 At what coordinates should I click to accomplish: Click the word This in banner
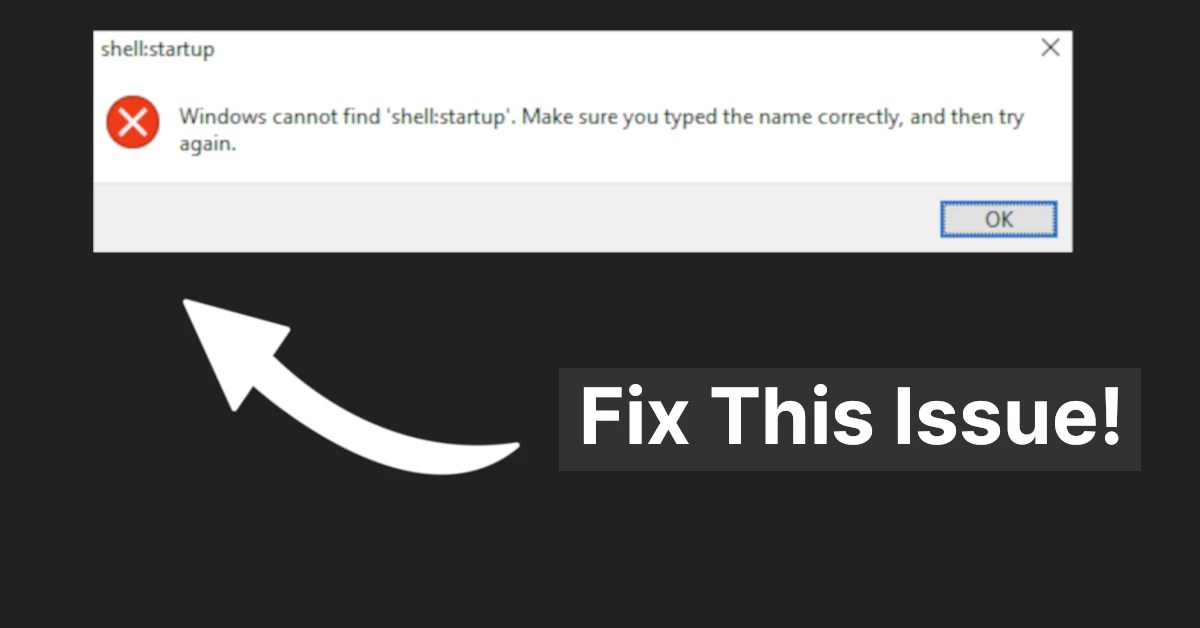coord(792,418)
